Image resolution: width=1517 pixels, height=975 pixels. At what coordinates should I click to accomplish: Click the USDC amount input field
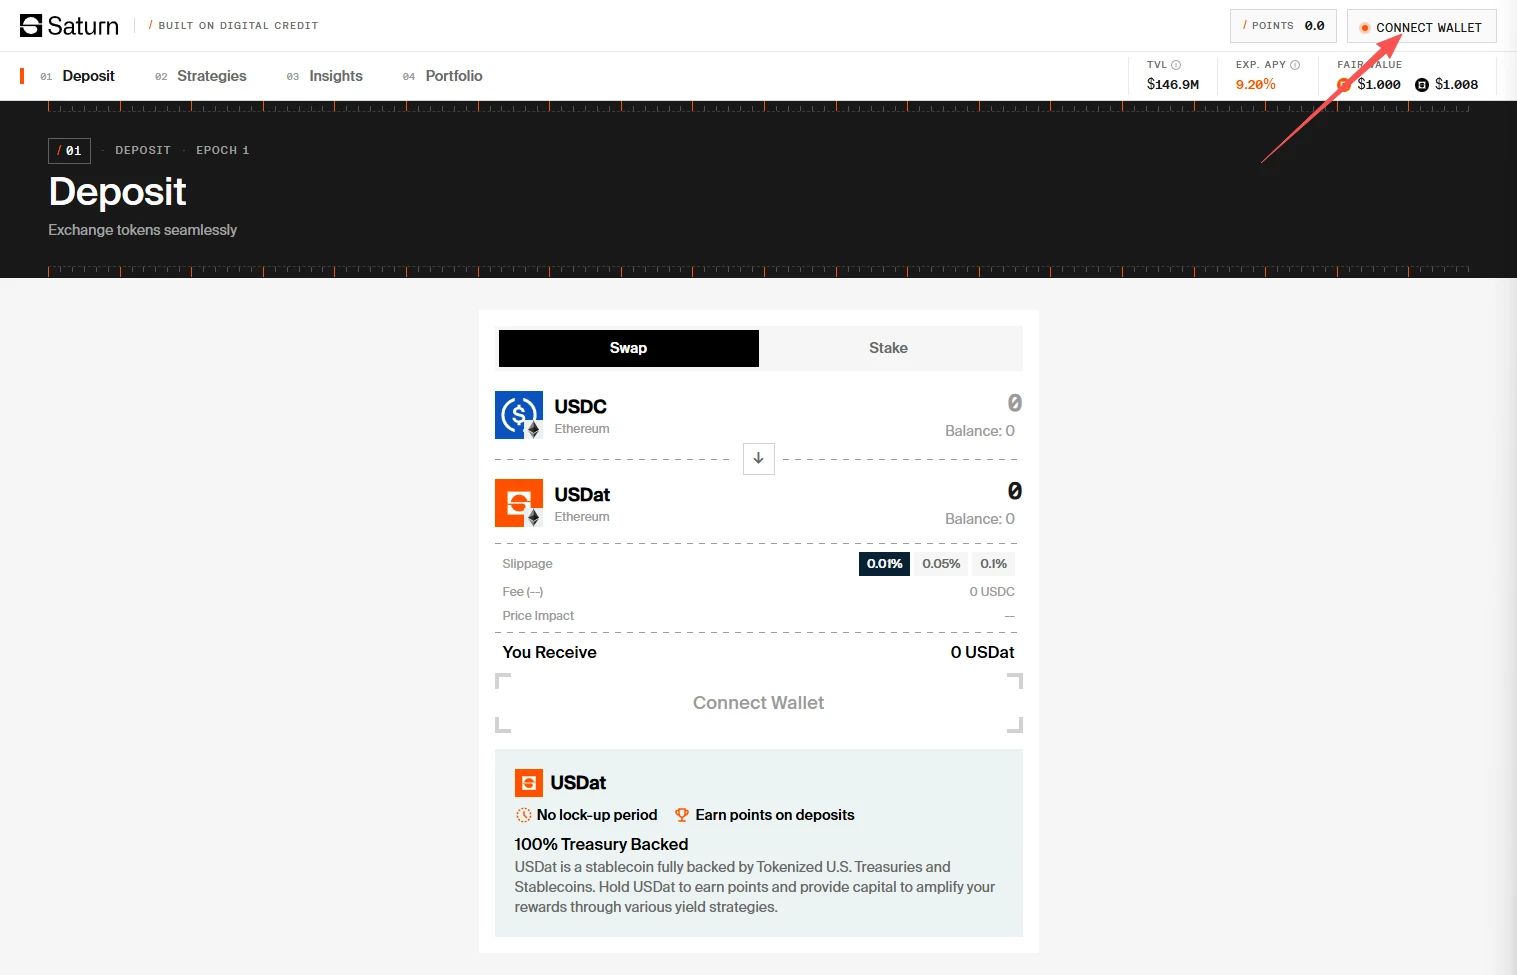click(x=1014, y=403)
